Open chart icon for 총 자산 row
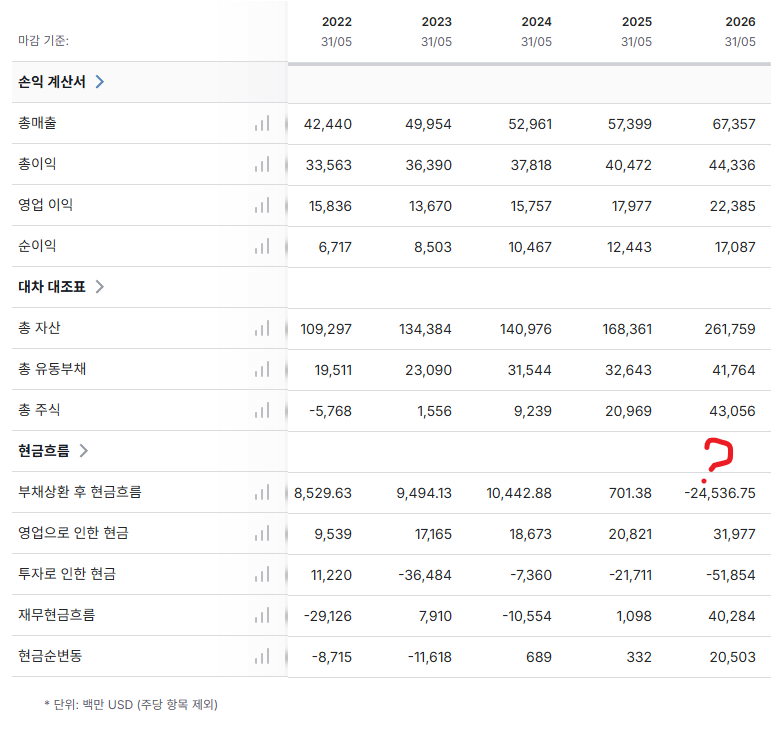Screen dimensions: 777x743 pos(262,328)
